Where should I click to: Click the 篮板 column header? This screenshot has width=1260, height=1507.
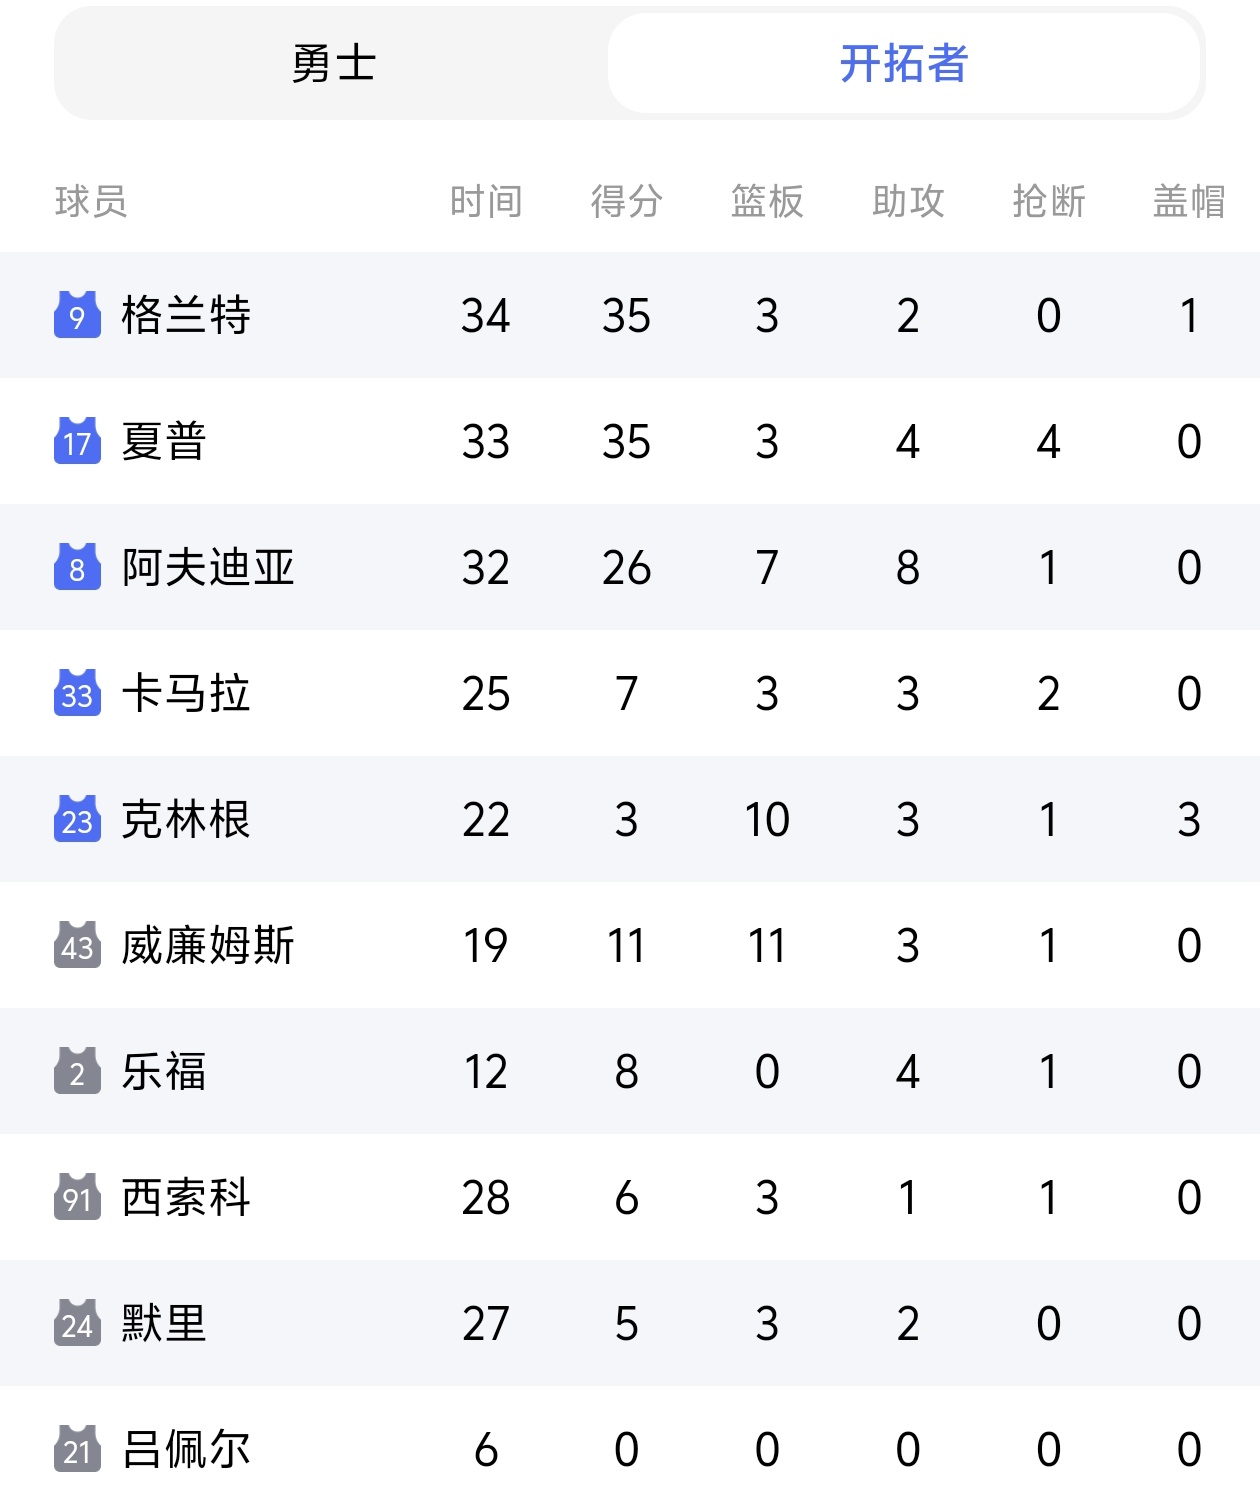click(x=767, y=202)
